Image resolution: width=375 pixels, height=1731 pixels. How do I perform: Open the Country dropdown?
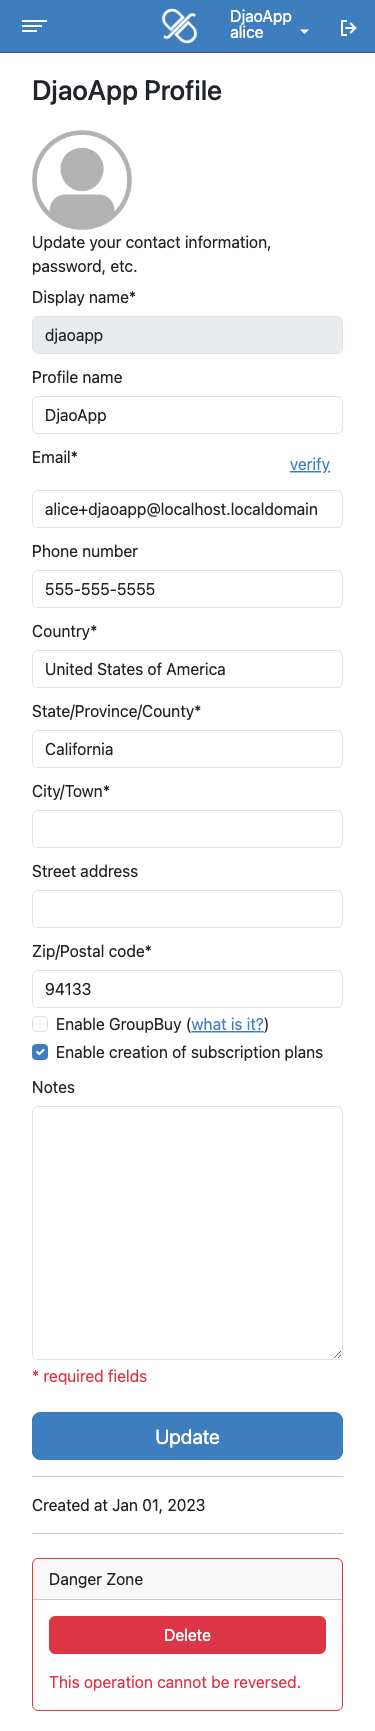point(187,669)
